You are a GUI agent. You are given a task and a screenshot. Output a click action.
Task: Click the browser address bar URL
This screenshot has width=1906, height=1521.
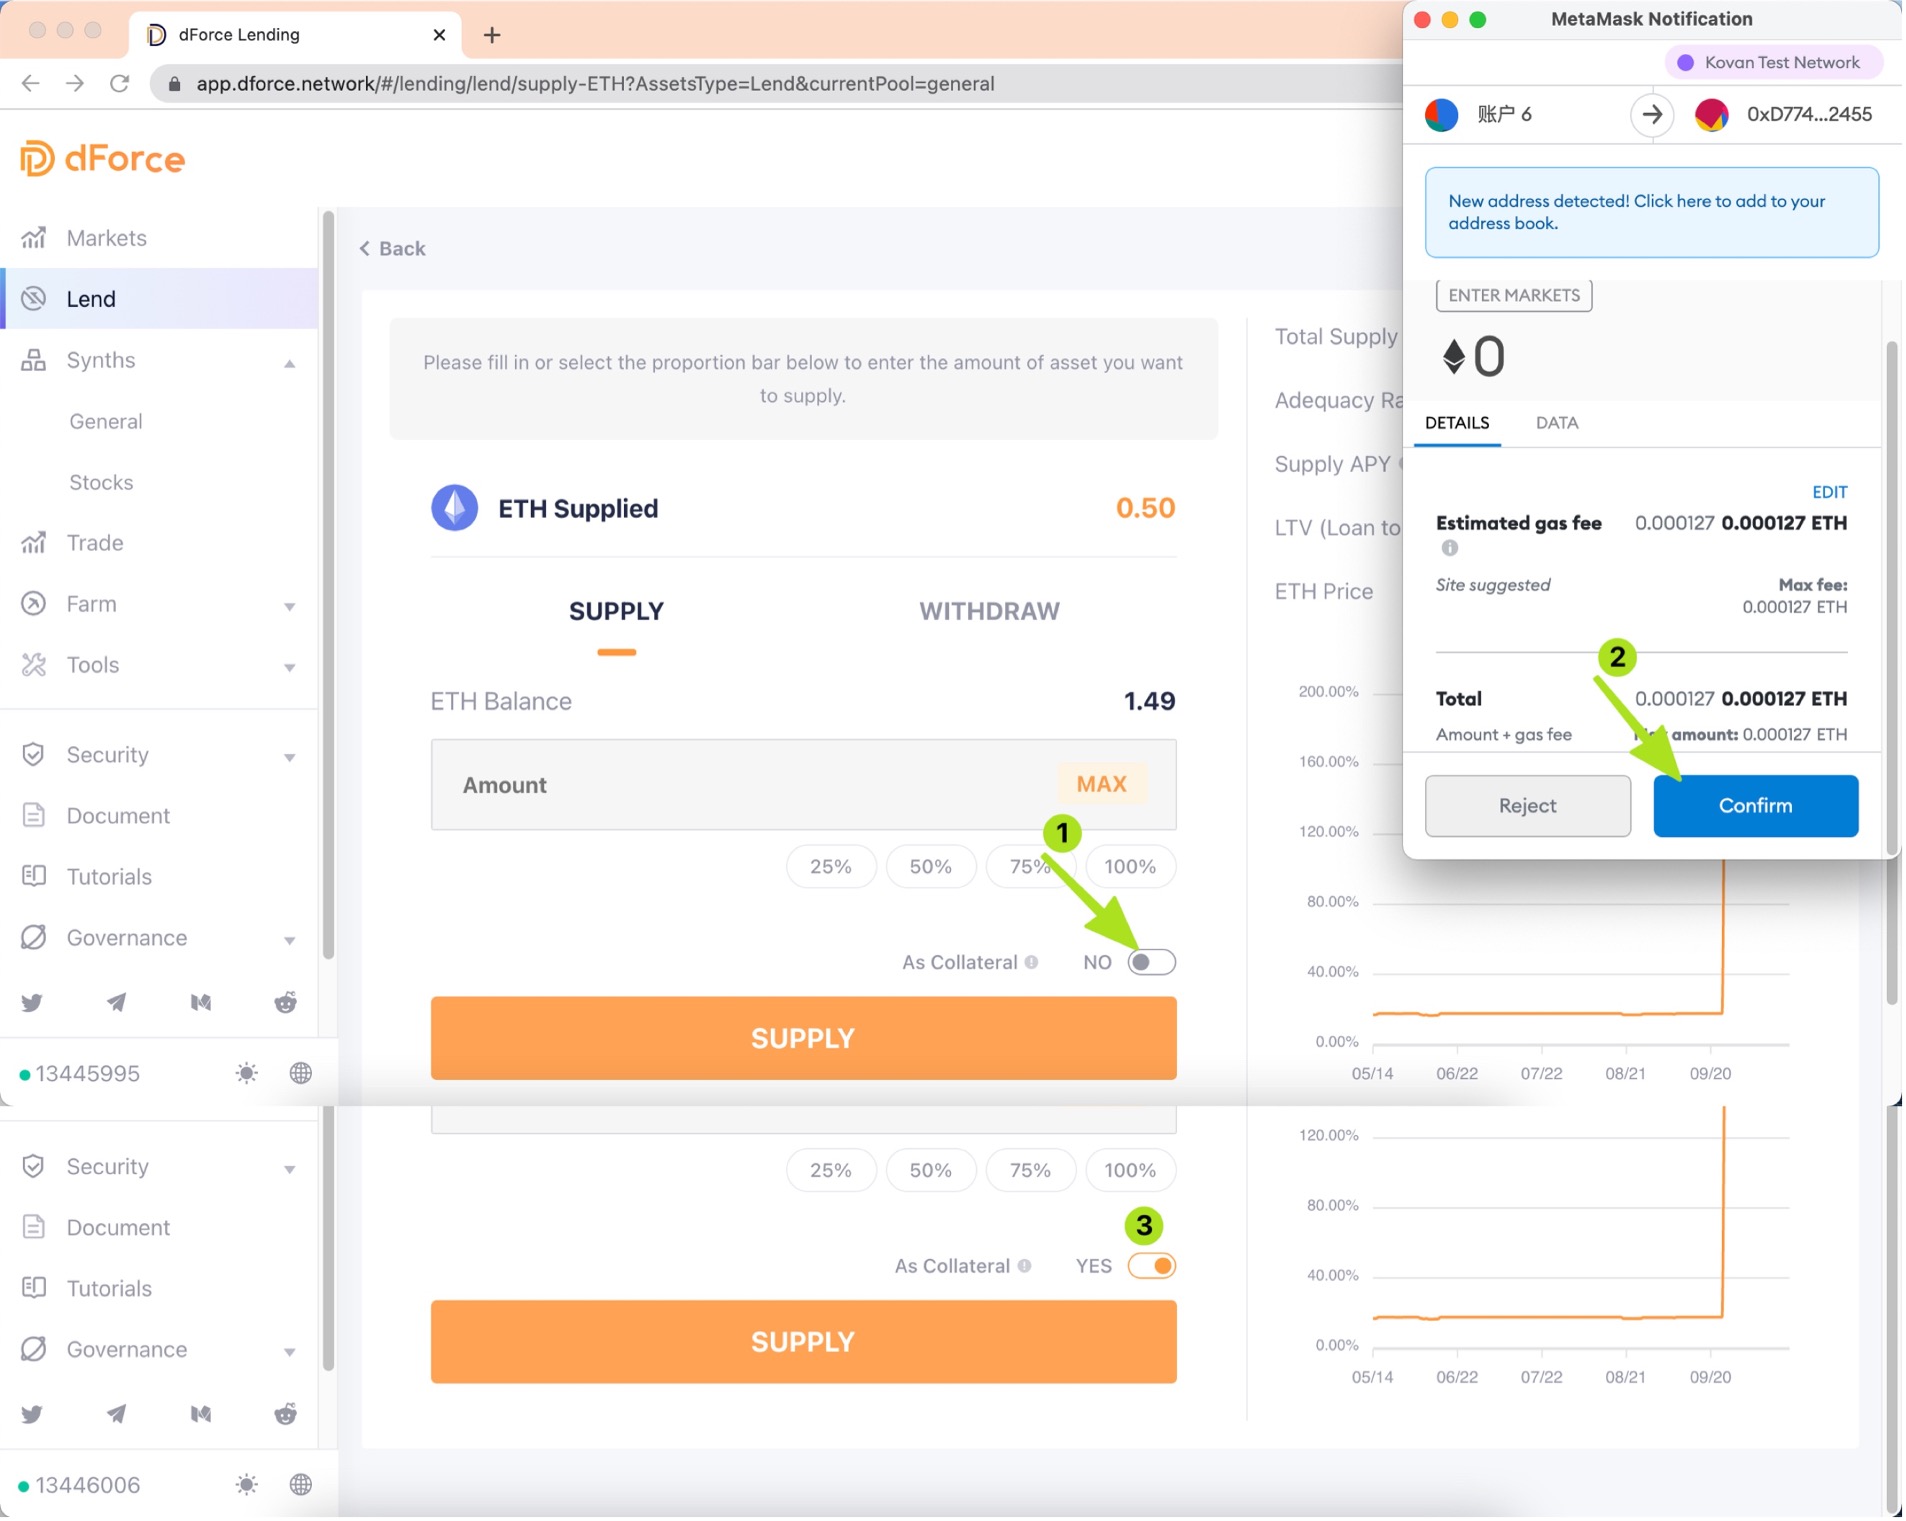point(595,84)
